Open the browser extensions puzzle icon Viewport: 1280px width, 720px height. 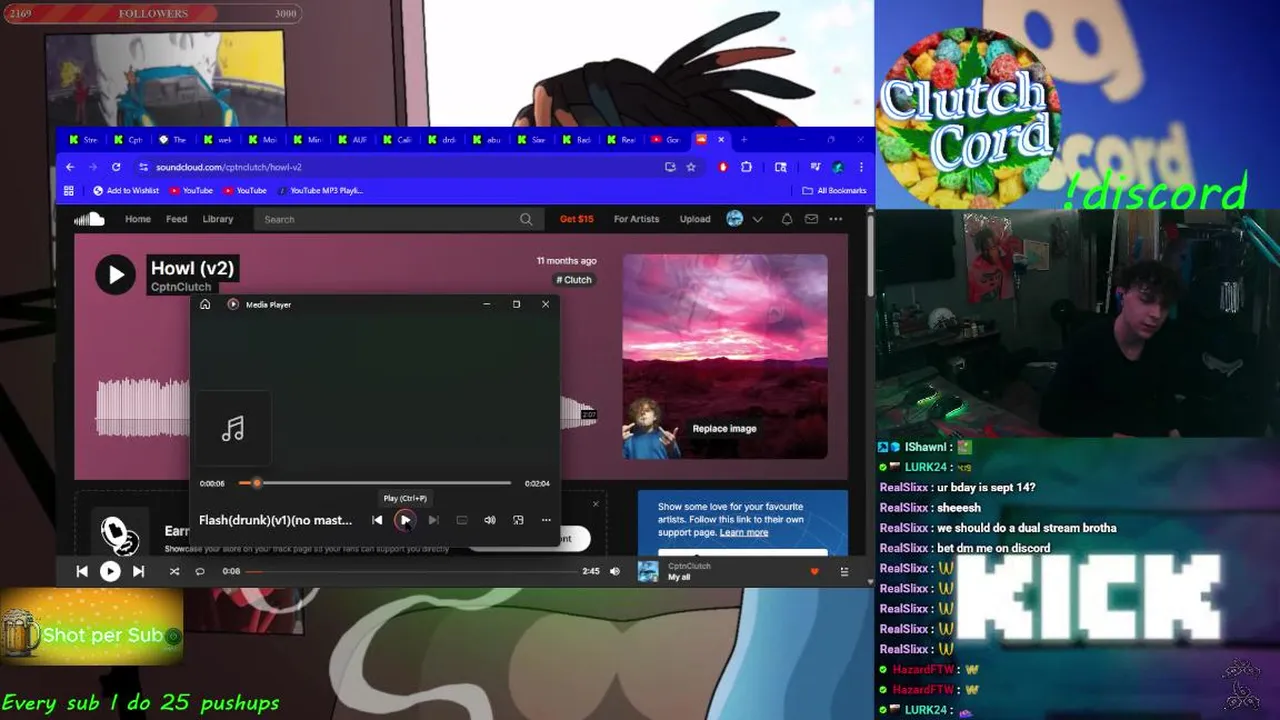[x=746, y=167]
